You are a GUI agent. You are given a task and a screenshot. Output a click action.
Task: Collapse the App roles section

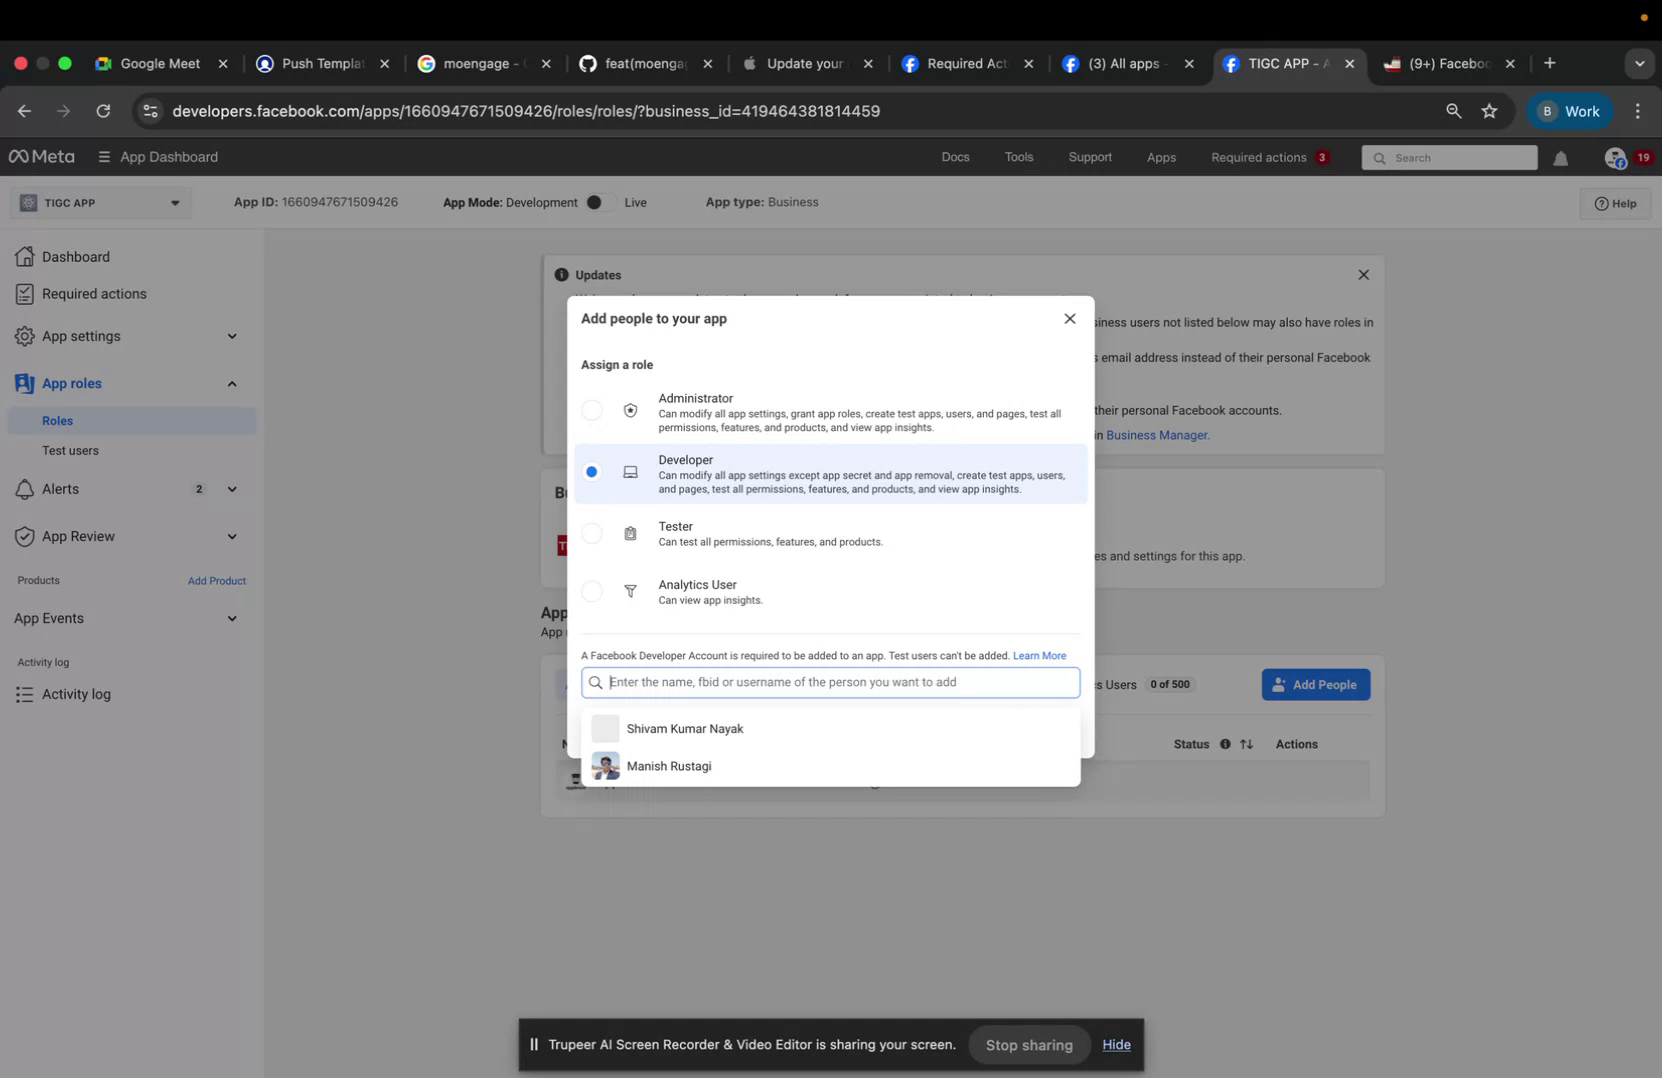tap(231, 384)
